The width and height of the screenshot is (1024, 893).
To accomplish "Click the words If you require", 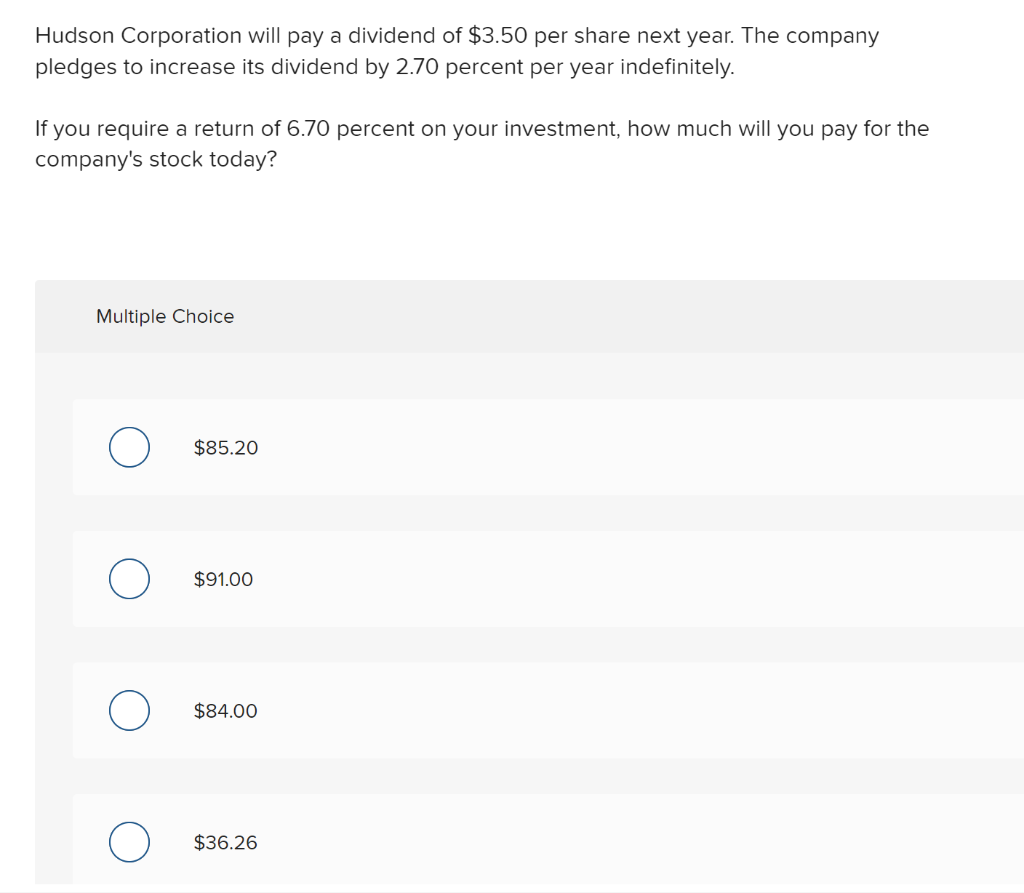I will click(x=103, y=129).
